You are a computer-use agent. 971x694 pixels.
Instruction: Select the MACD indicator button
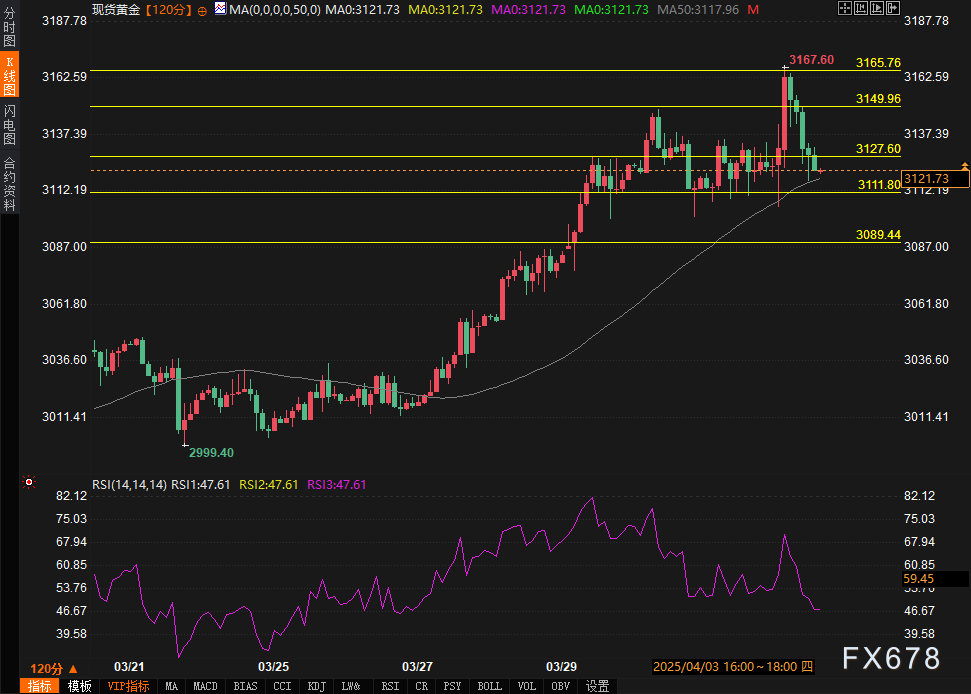205,686
